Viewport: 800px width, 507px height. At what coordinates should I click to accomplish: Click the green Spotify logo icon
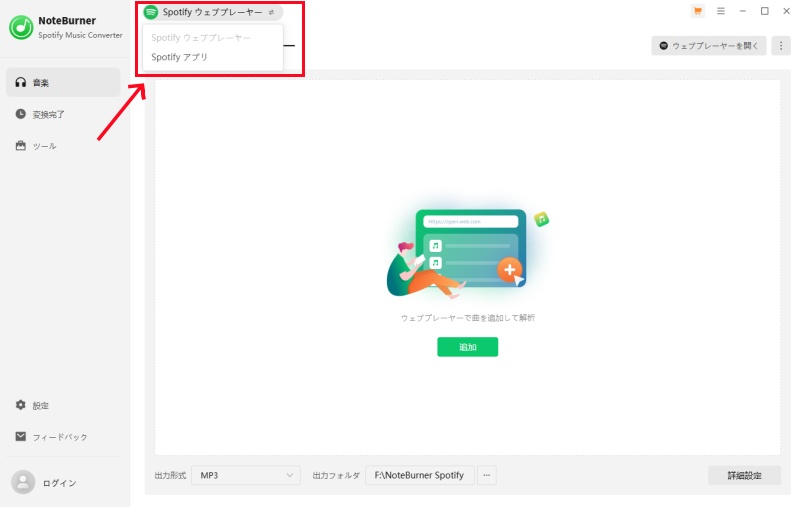click(151, 12)
